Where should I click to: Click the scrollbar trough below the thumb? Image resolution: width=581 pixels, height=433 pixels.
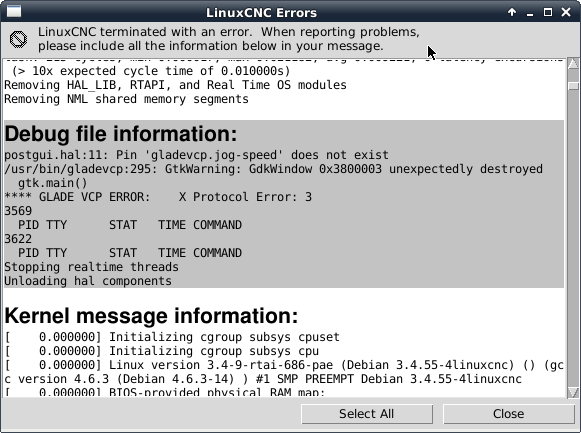pyautogui.click(x=573, y=237)
